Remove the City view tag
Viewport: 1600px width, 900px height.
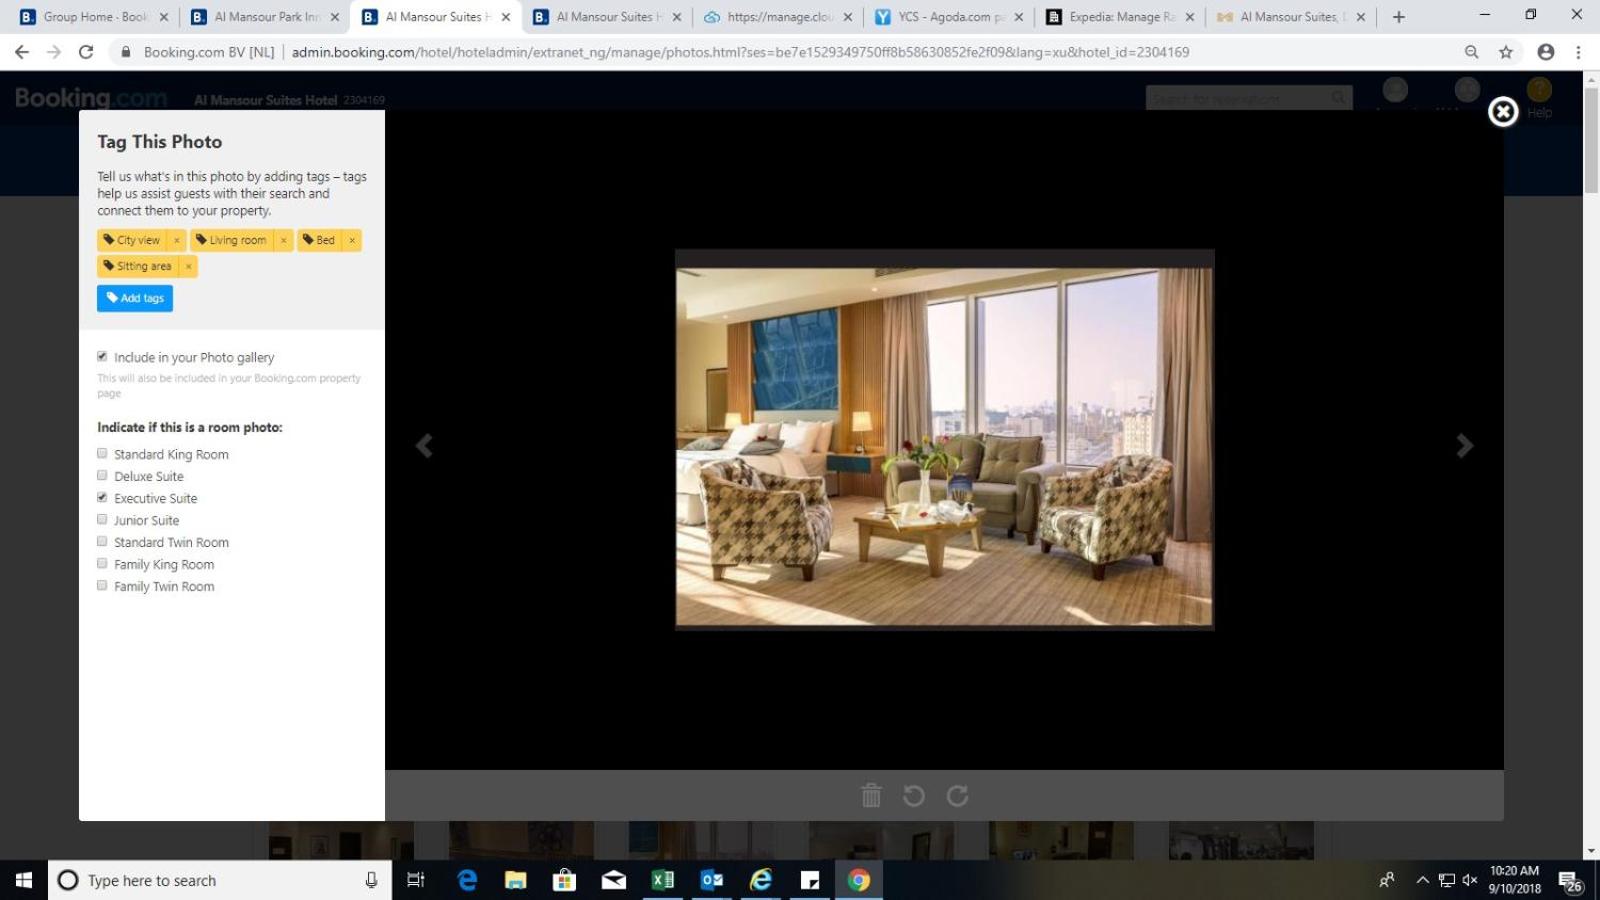pos(177,240)
